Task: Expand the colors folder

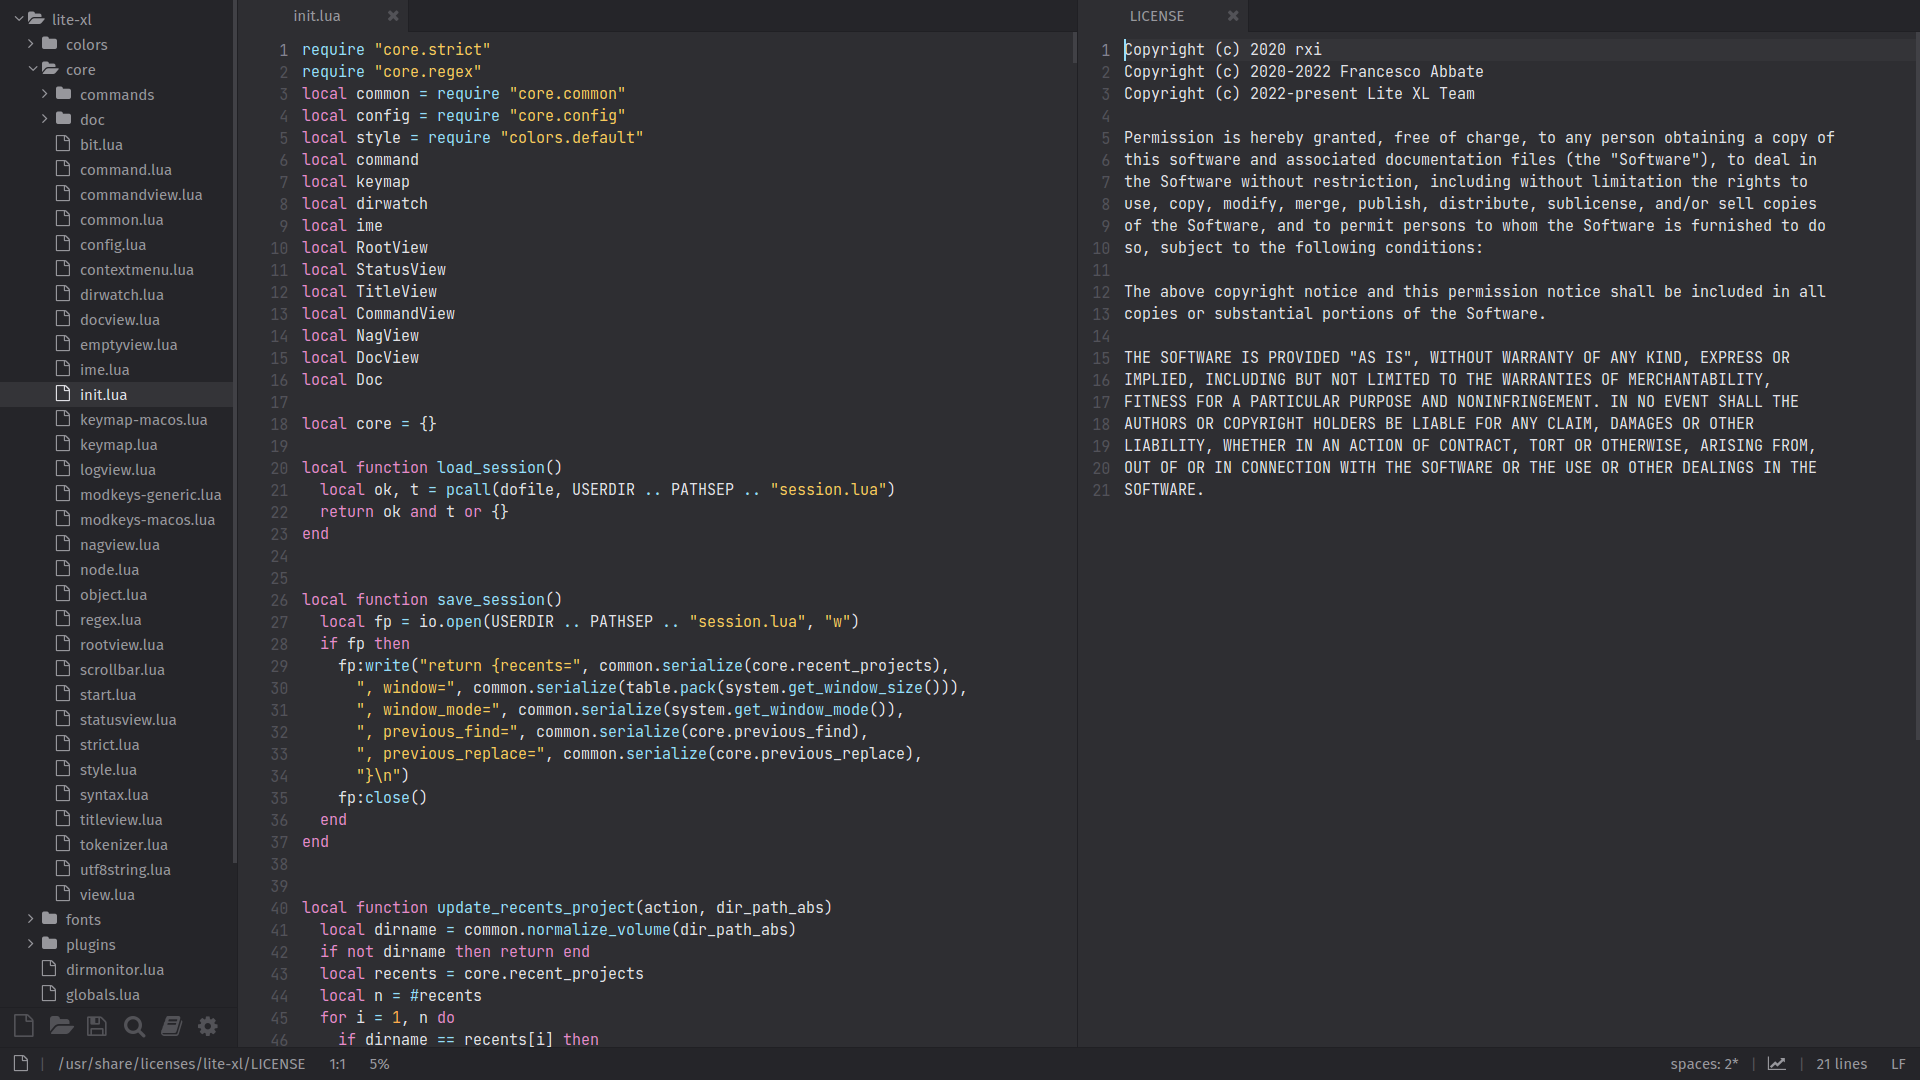Action: [31, 44]
